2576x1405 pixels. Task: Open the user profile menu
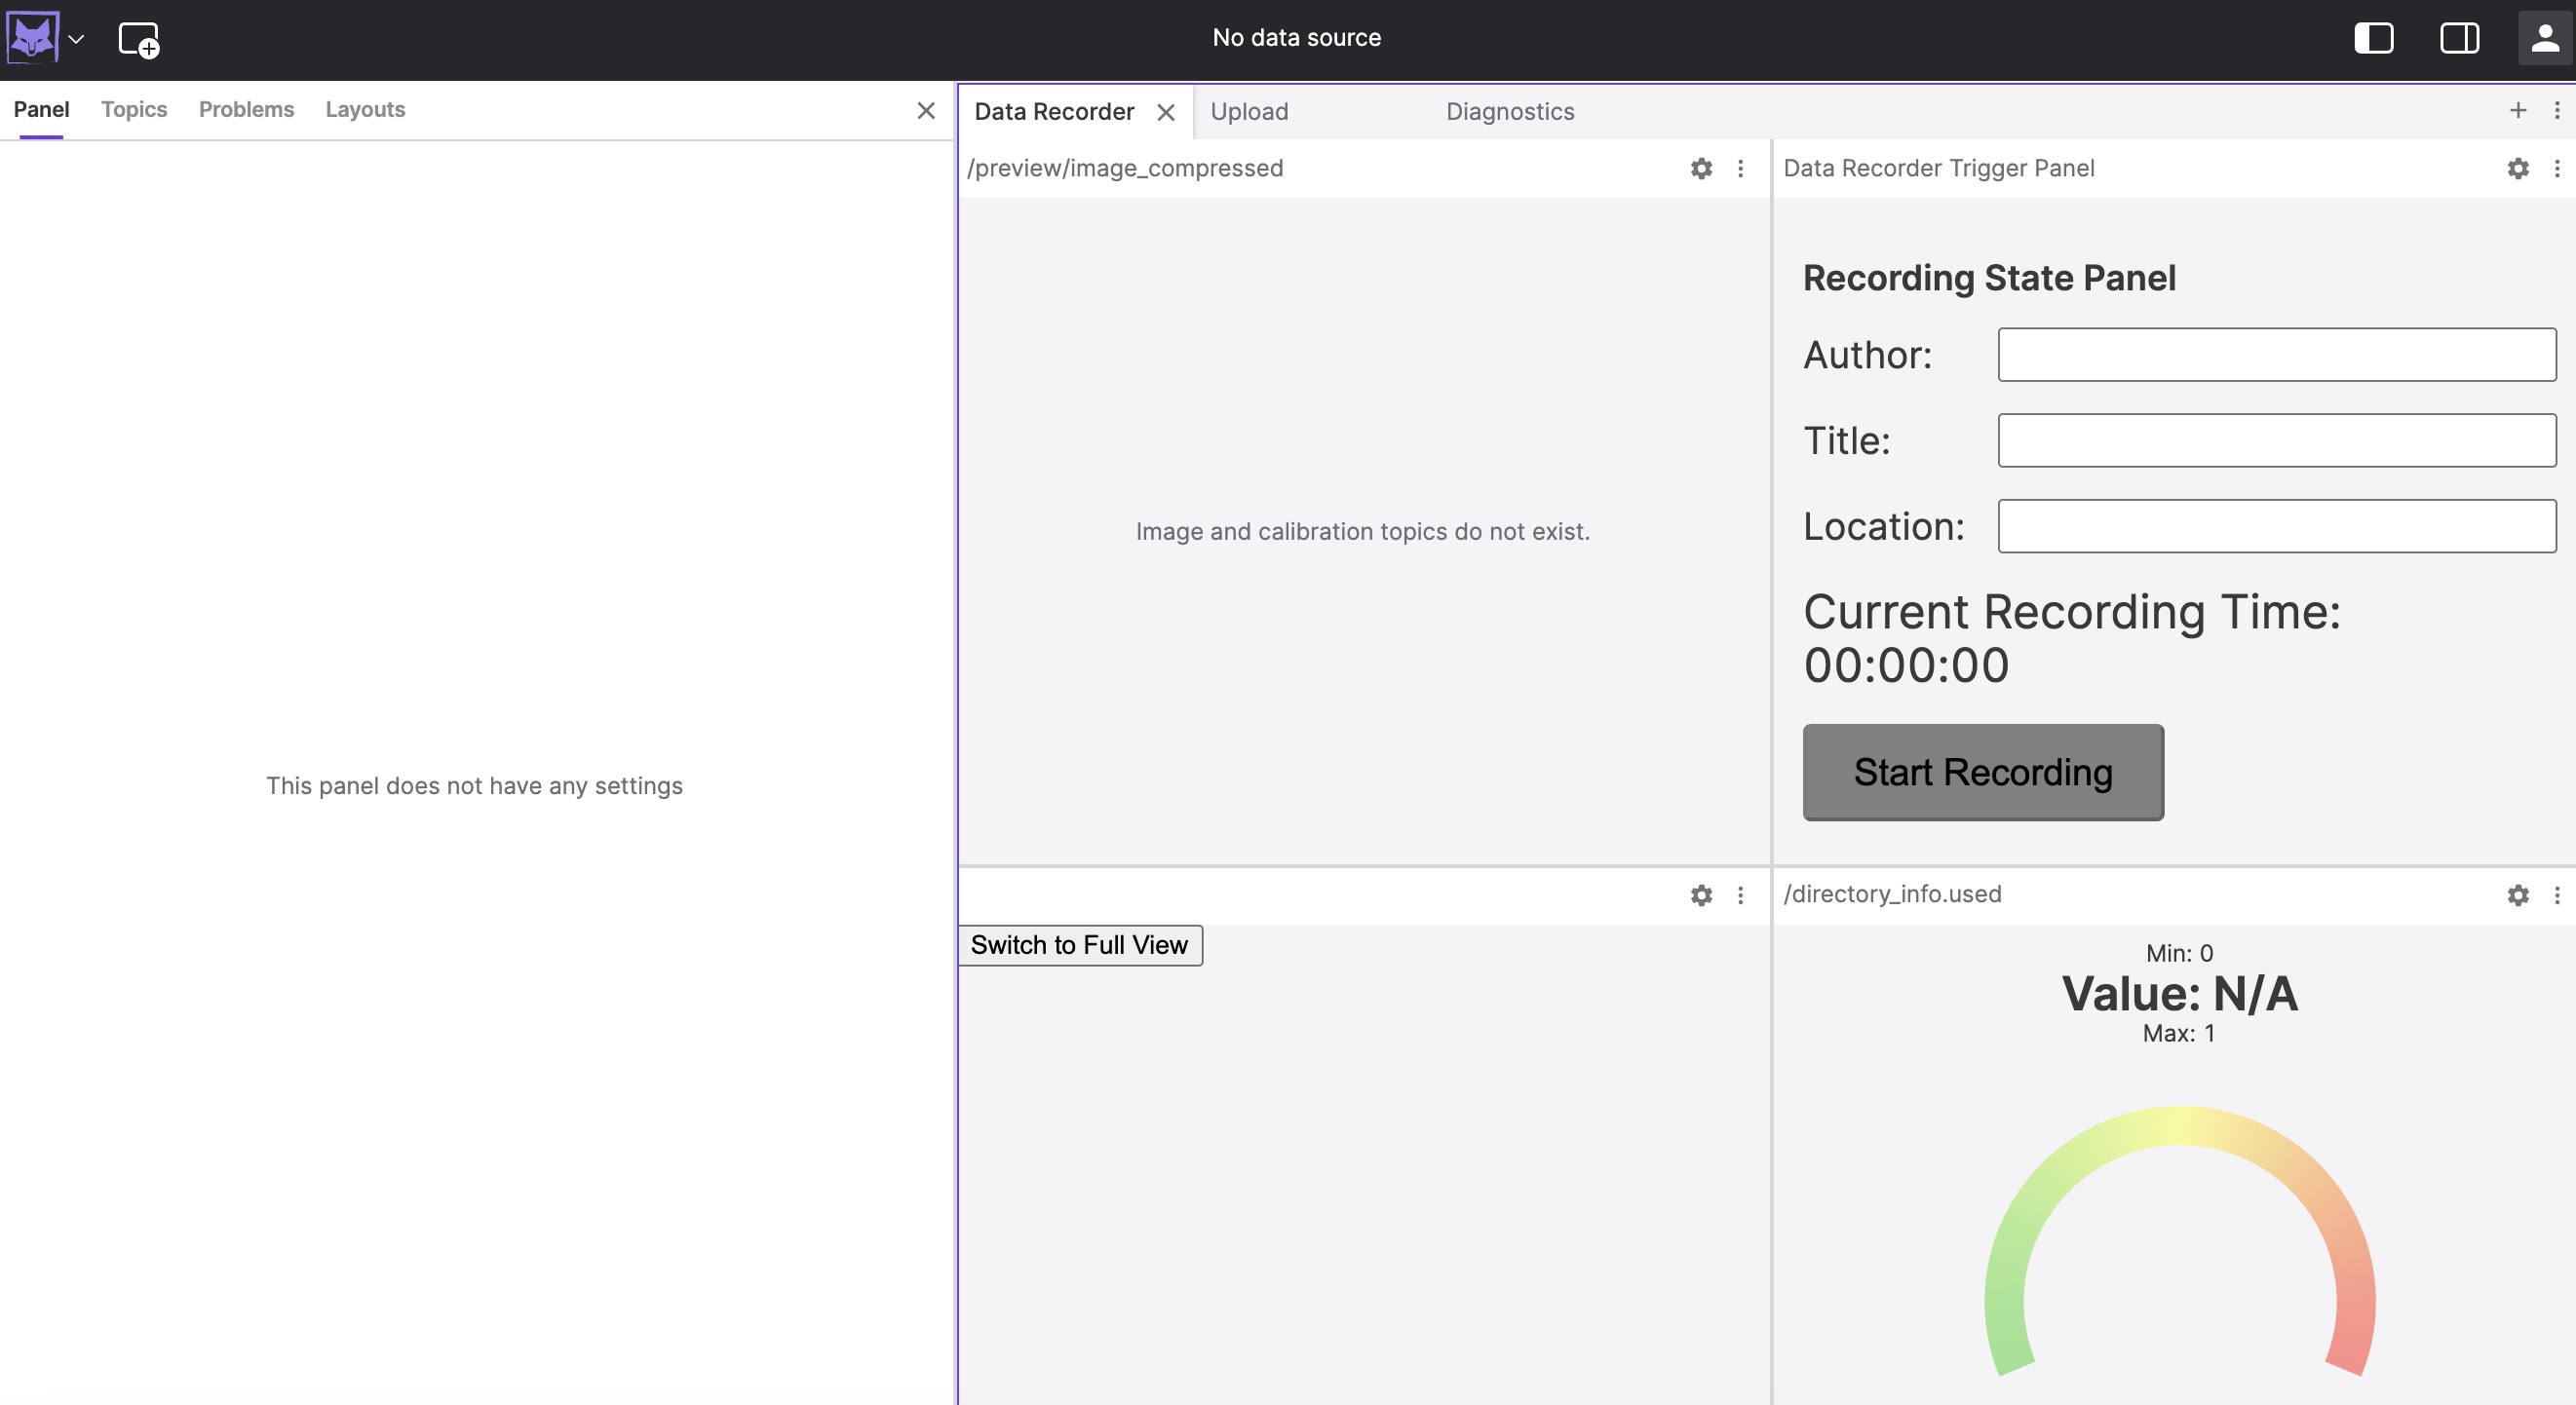pyautogui.click(x=2545, y=39)
